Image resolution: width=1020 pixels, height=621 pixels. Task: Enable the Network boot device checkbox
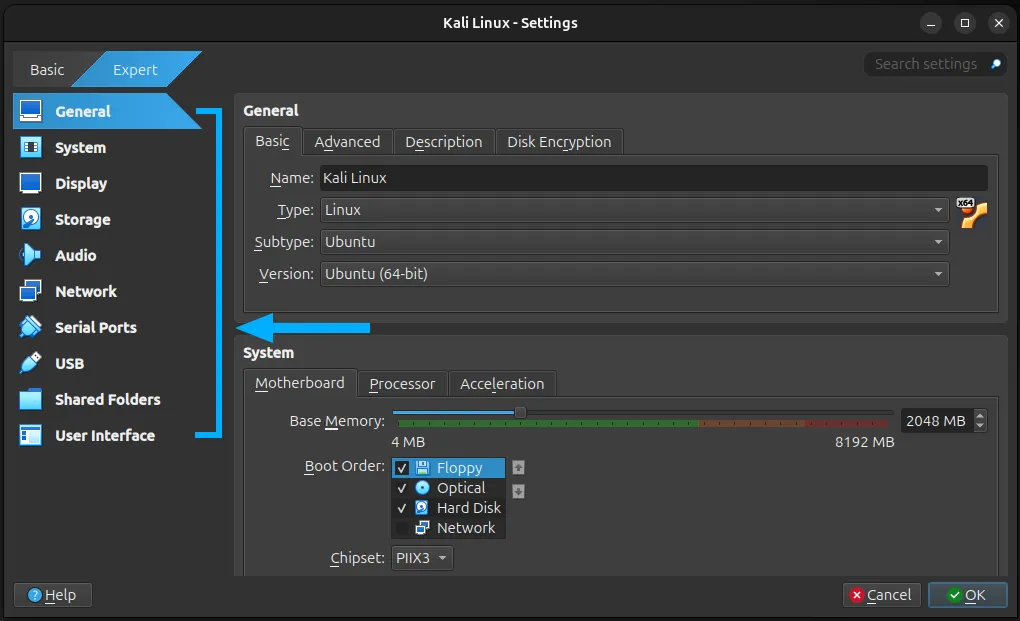coord(402,529)
